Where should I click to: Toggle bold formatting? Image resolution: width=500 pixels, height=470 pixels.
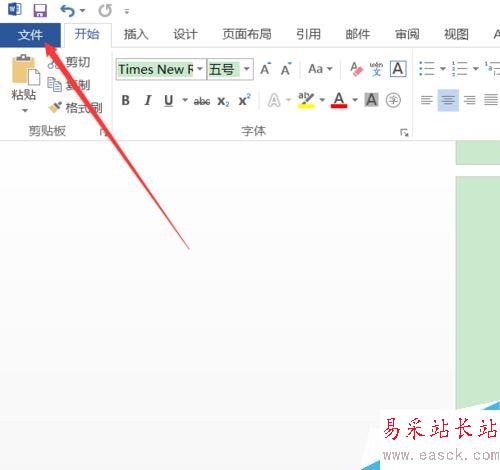[x=126, y=100]
